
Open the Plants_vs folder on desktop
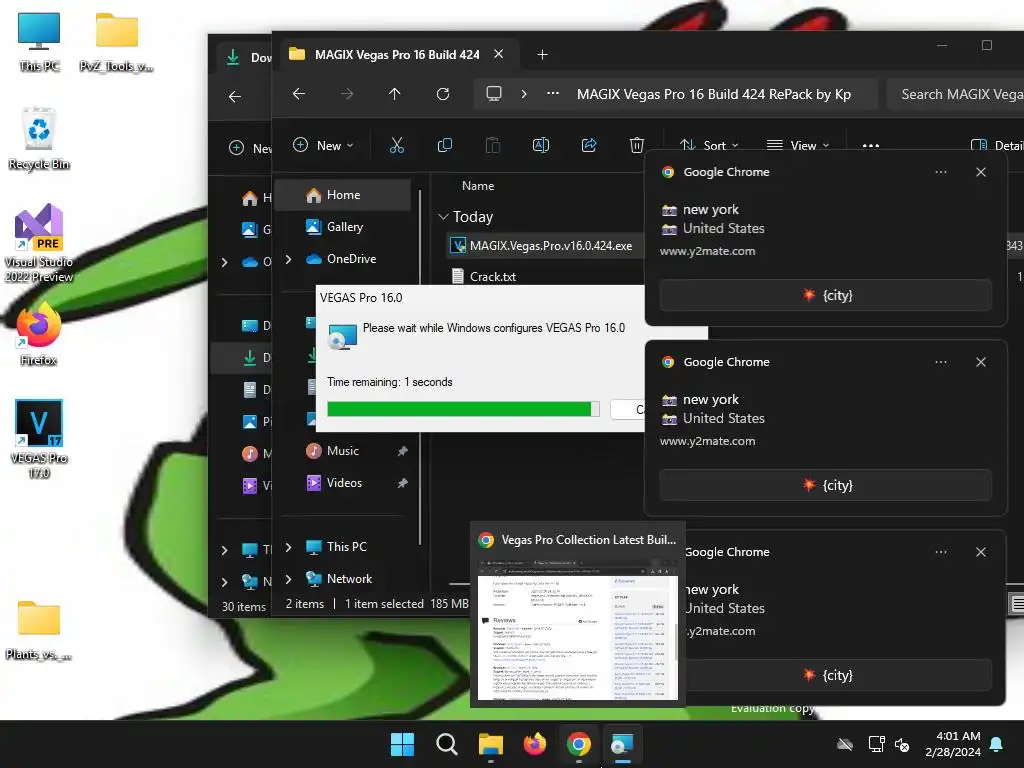coord(39,630)
